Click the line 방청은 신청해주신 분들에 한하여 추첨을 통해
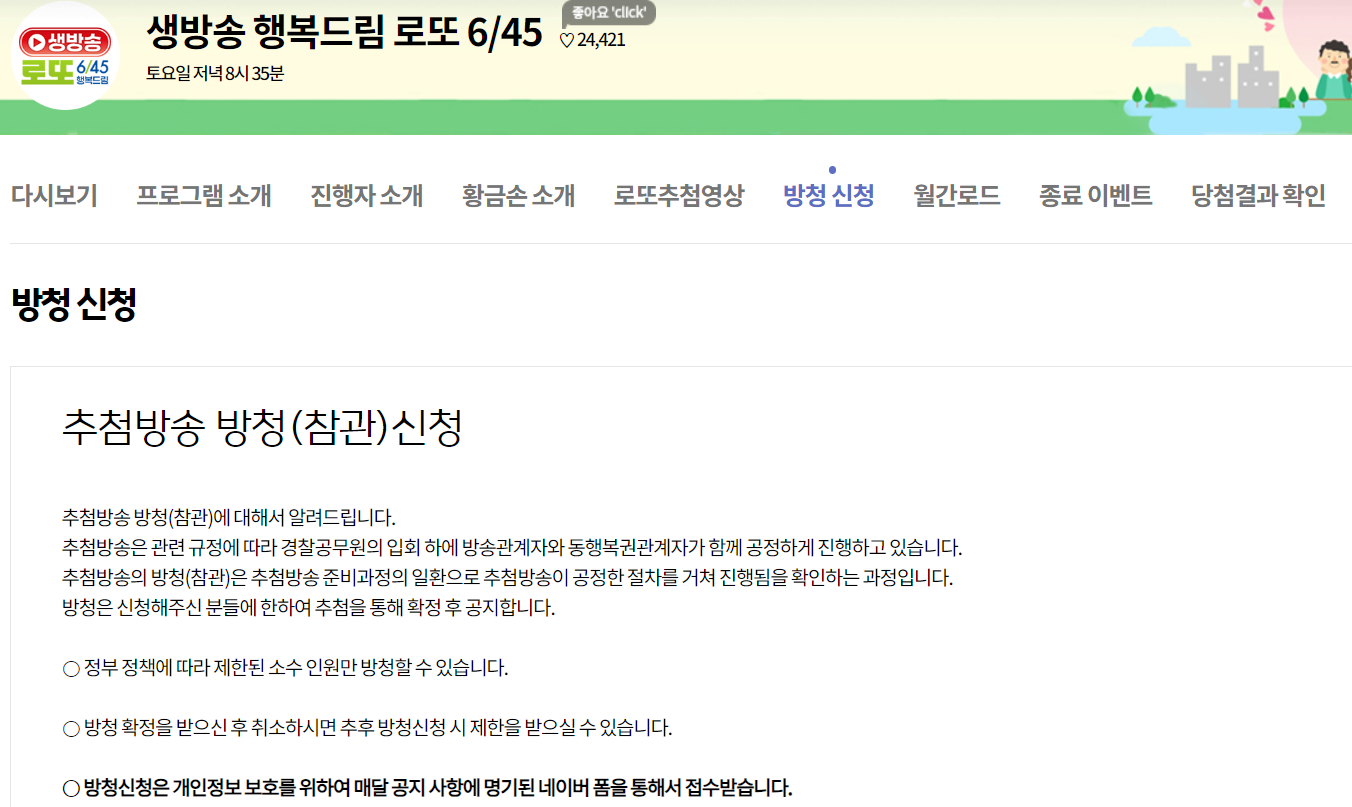The image size is (1352, 807). click(308, 608)
